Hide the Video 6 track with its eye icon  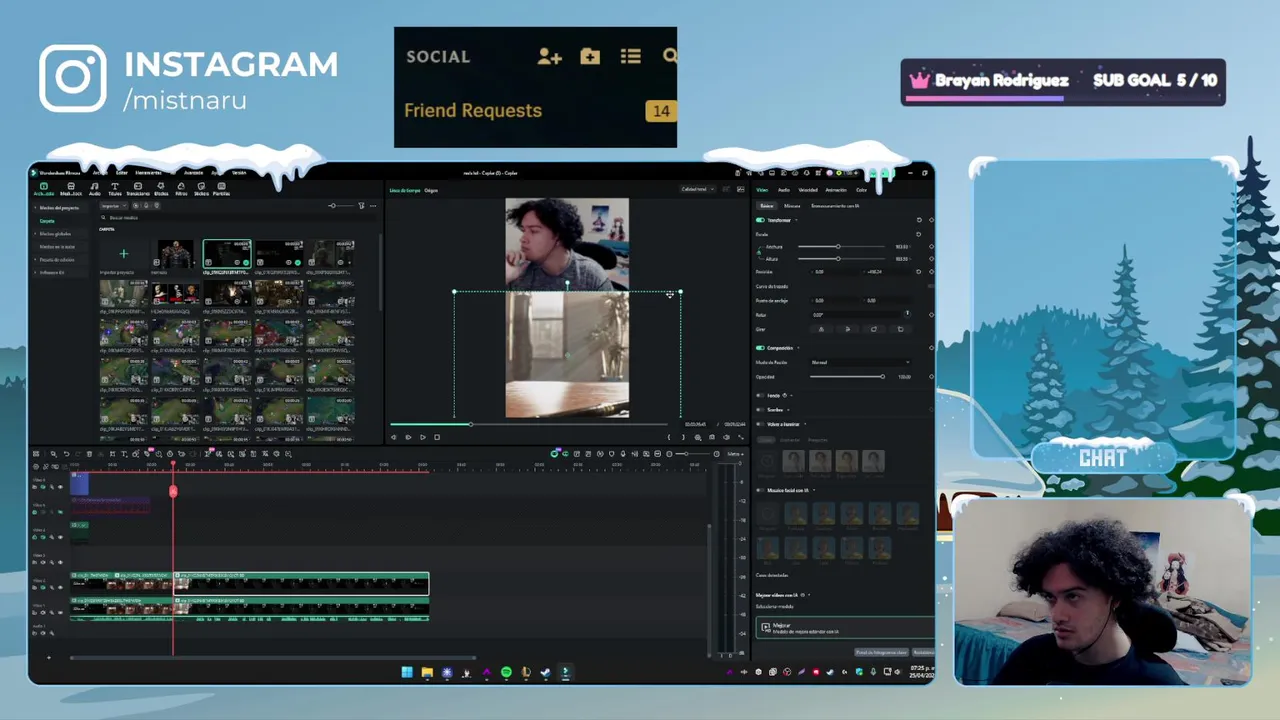click(60, 487)
